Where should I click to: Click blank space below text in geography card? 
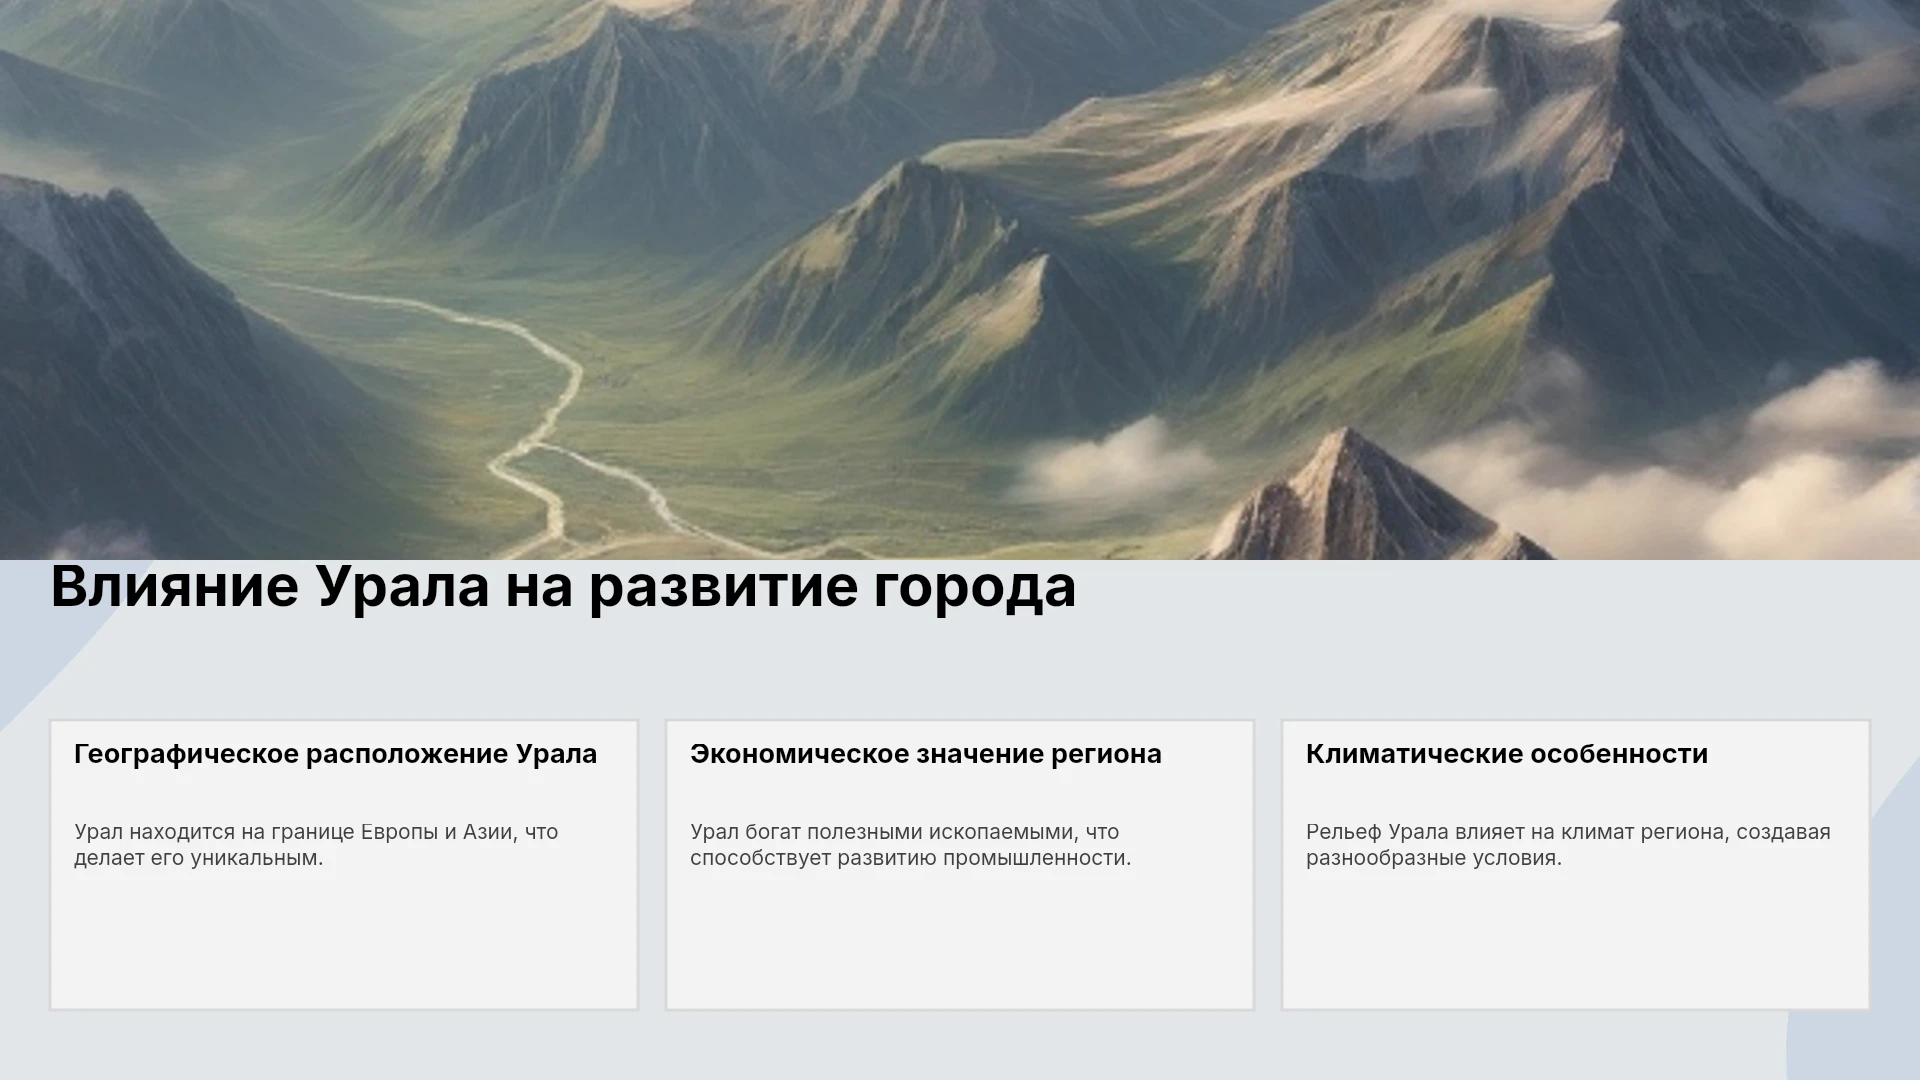coord(344,940)
